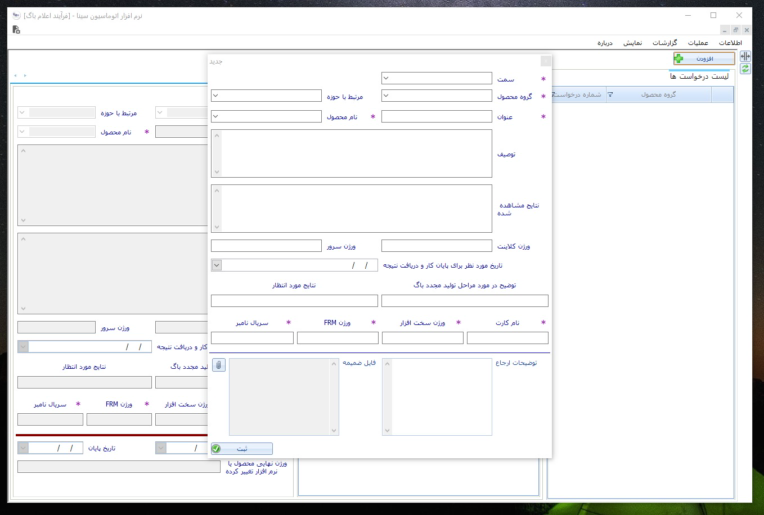Open the گزارشات menu
764x515 pixels.
click(665, 43)
